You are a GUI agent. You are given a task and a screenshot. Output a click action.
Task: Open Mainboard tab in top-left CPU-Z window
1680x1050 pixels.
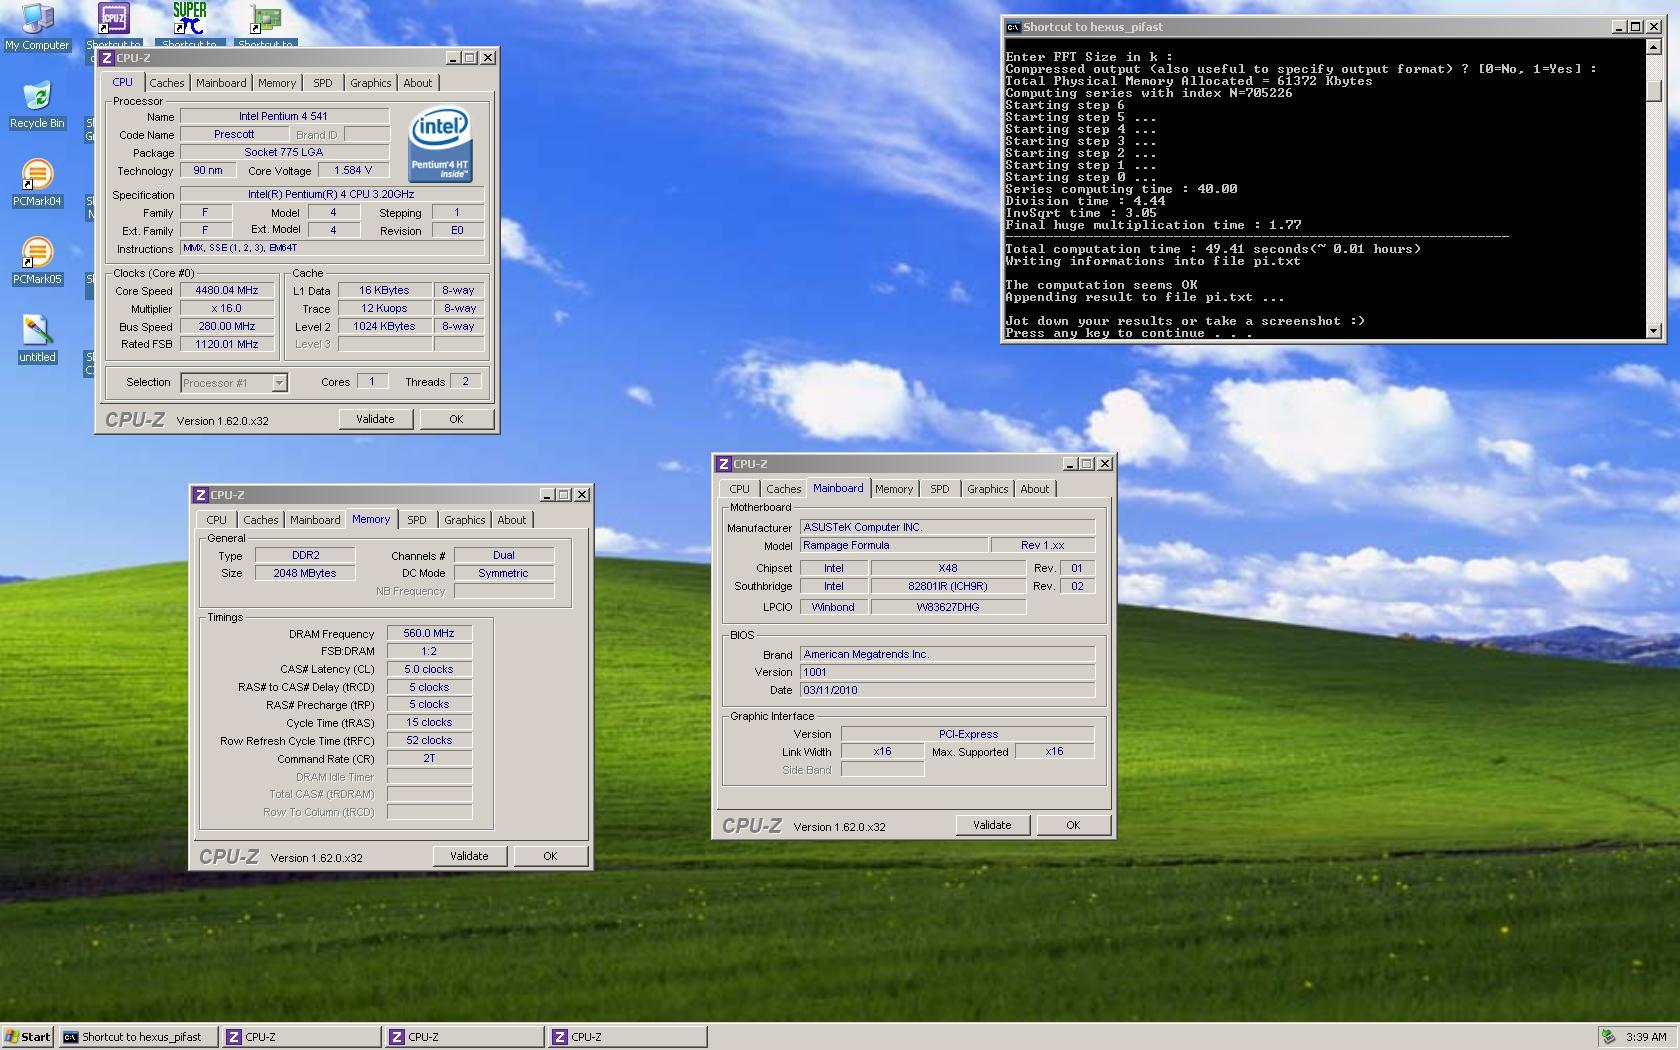pyautogui.click(x=221, y=83)
